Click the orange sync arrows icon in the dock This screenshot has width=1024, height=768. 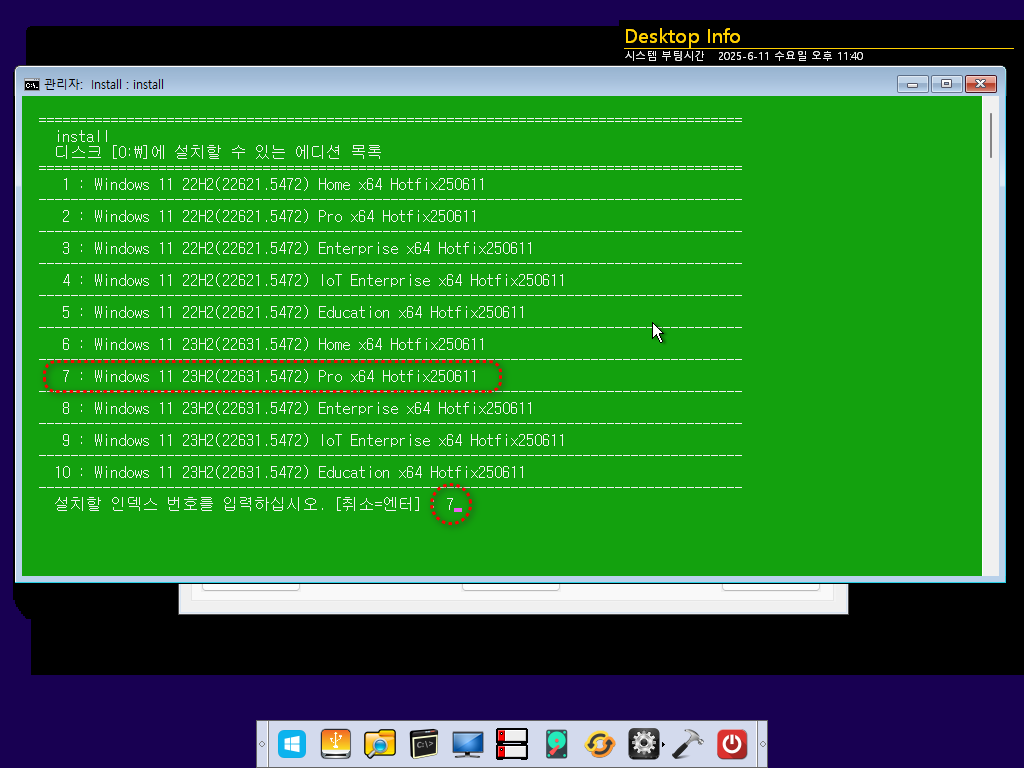click(x=600, y=744)
